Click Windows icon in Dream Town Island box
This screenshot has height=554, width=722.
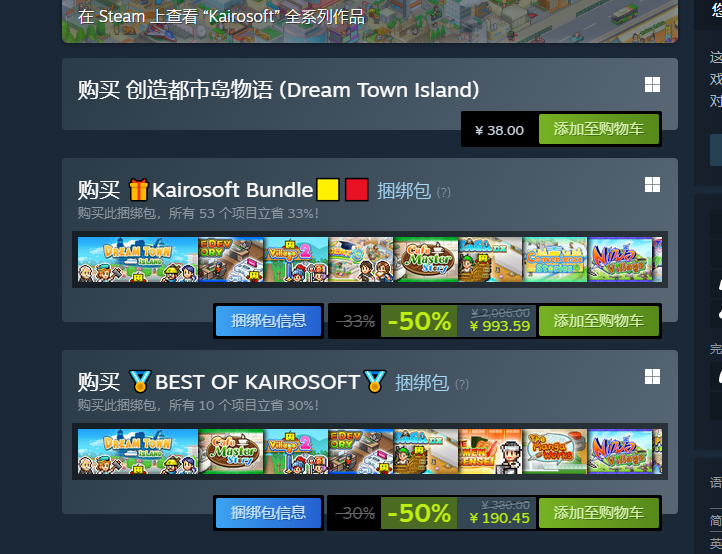coord(652,85)
